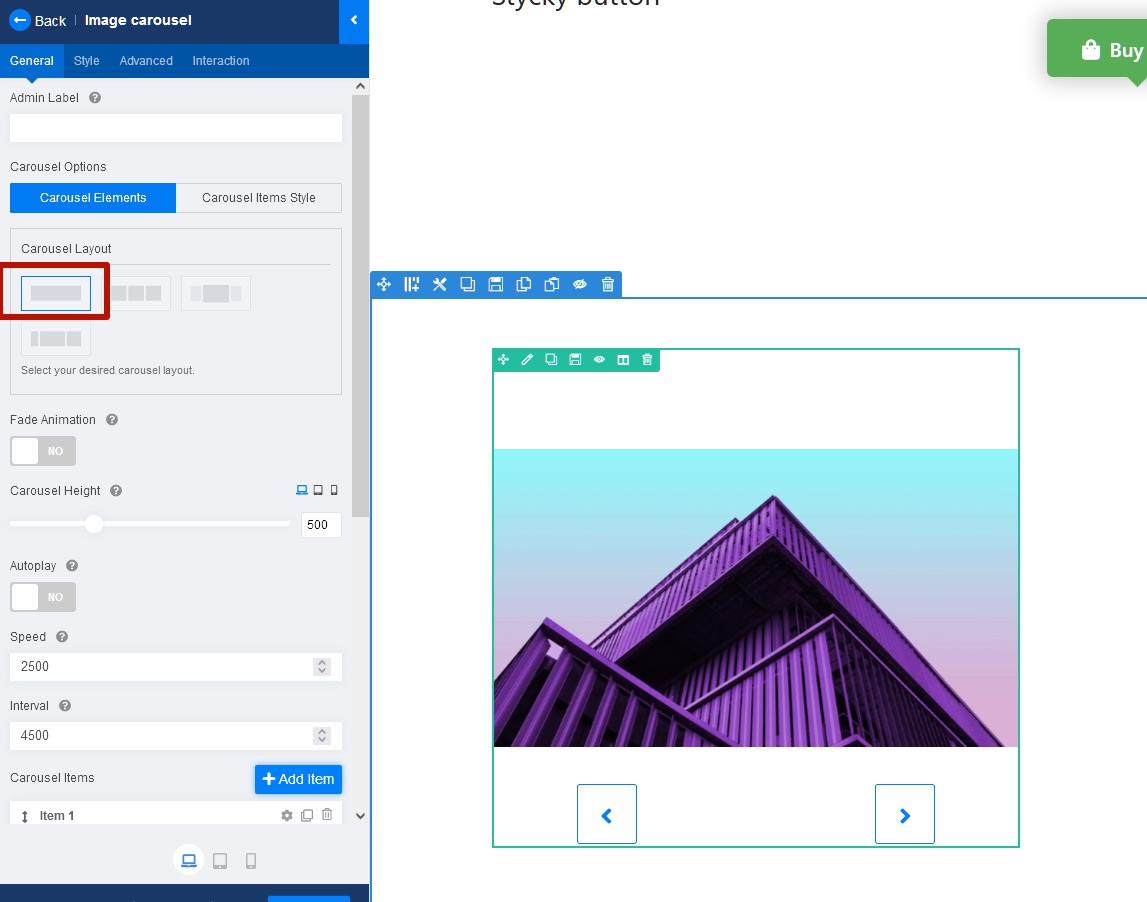
Task: Click the Interval field stepper arrows
Action: point(321,735)
